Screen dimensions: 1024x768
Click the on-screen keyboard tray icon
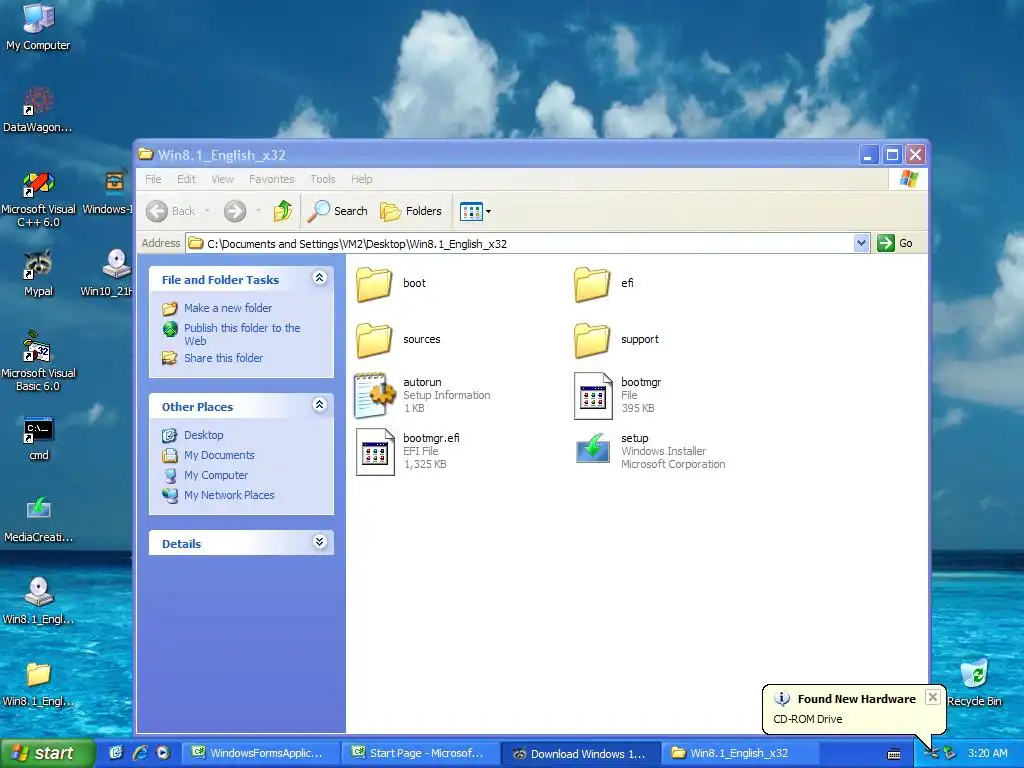(894, 754)
